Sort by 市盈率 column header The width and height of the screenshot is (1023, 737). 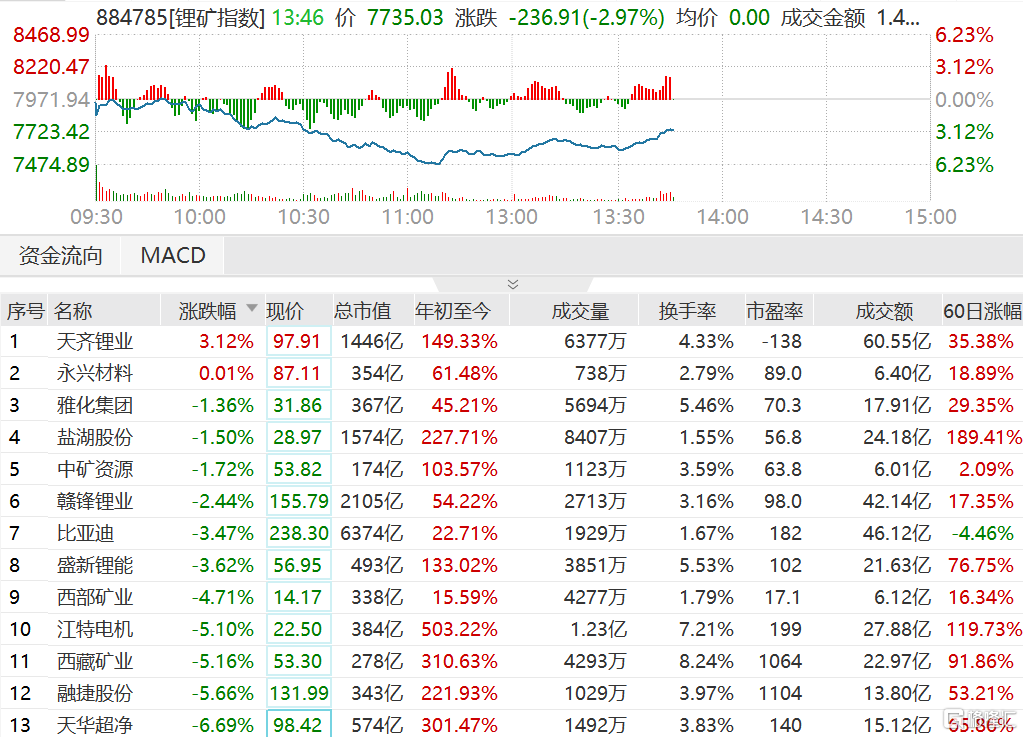click(773, 311)
